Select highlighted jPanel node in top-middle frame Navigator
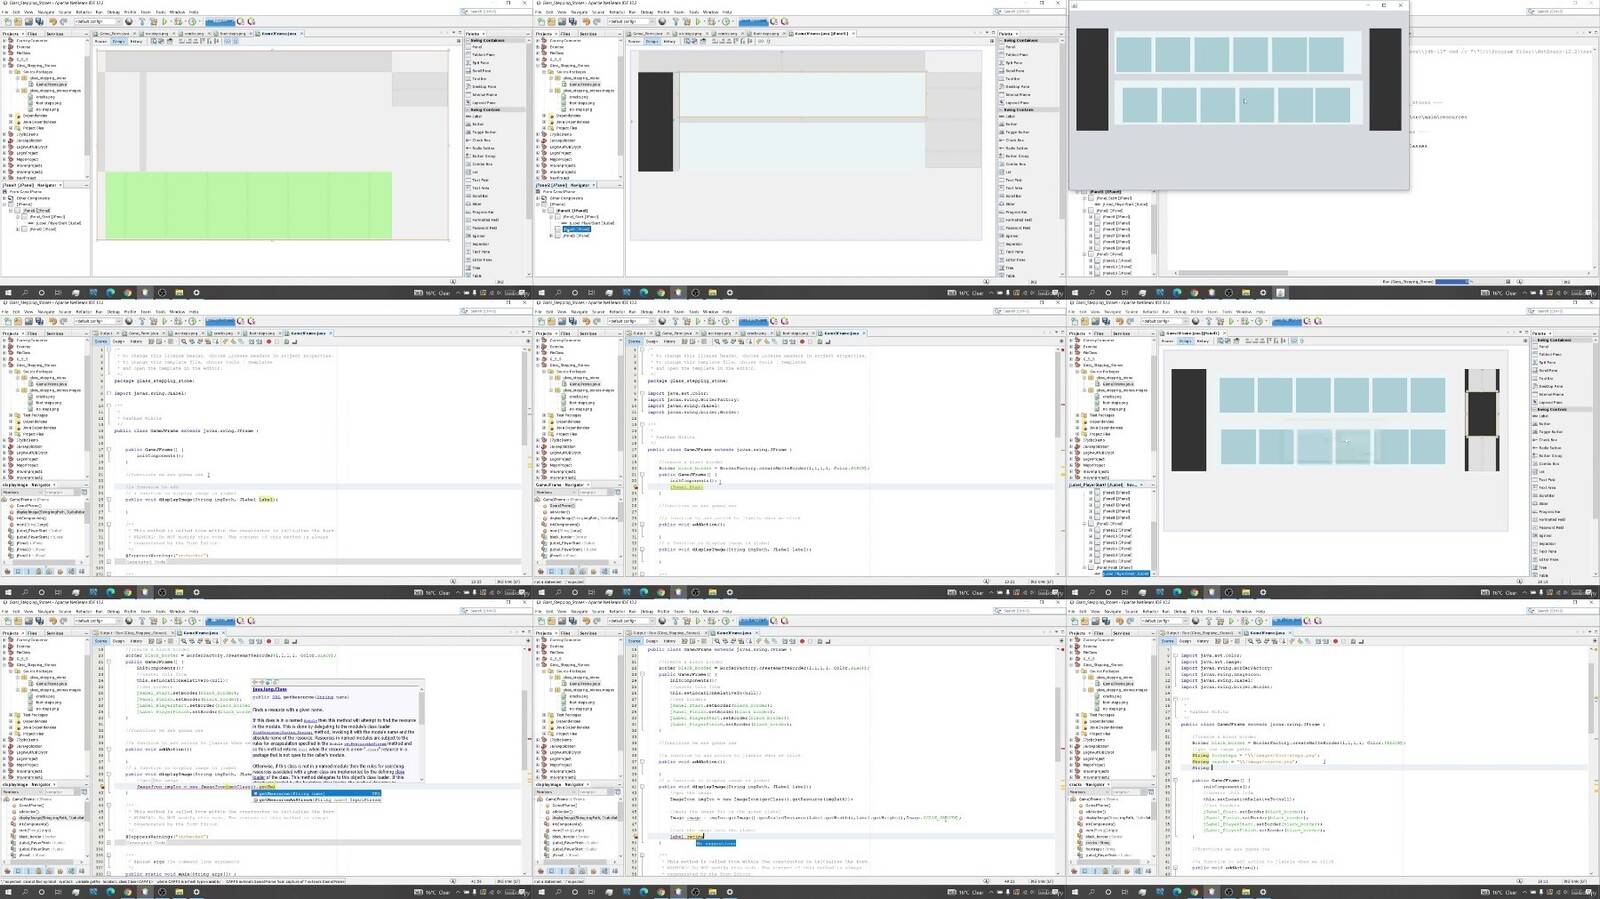This screenshot has width=1600, height=899. (x=577, y=229)
